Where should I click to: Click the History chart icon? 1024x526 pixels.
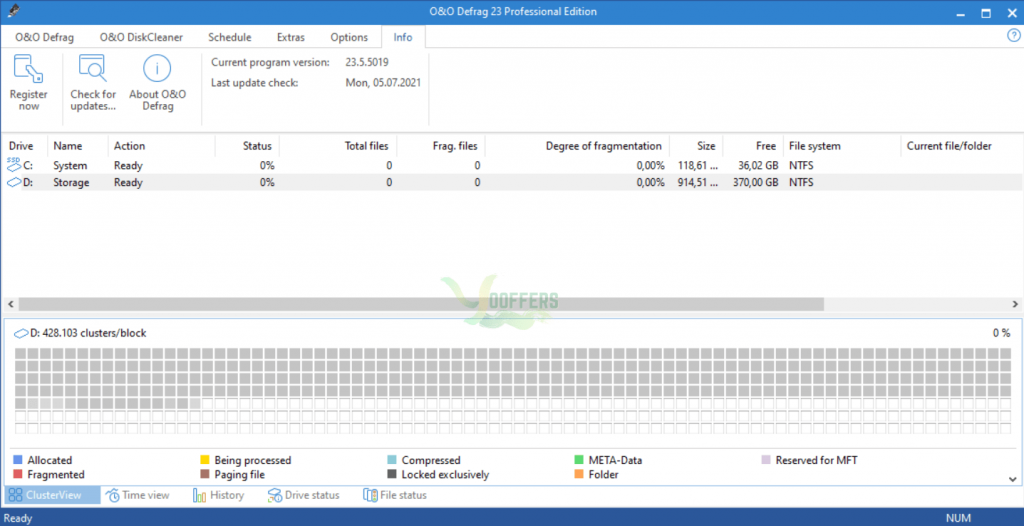pyautogui.click(x=199, y=495)
